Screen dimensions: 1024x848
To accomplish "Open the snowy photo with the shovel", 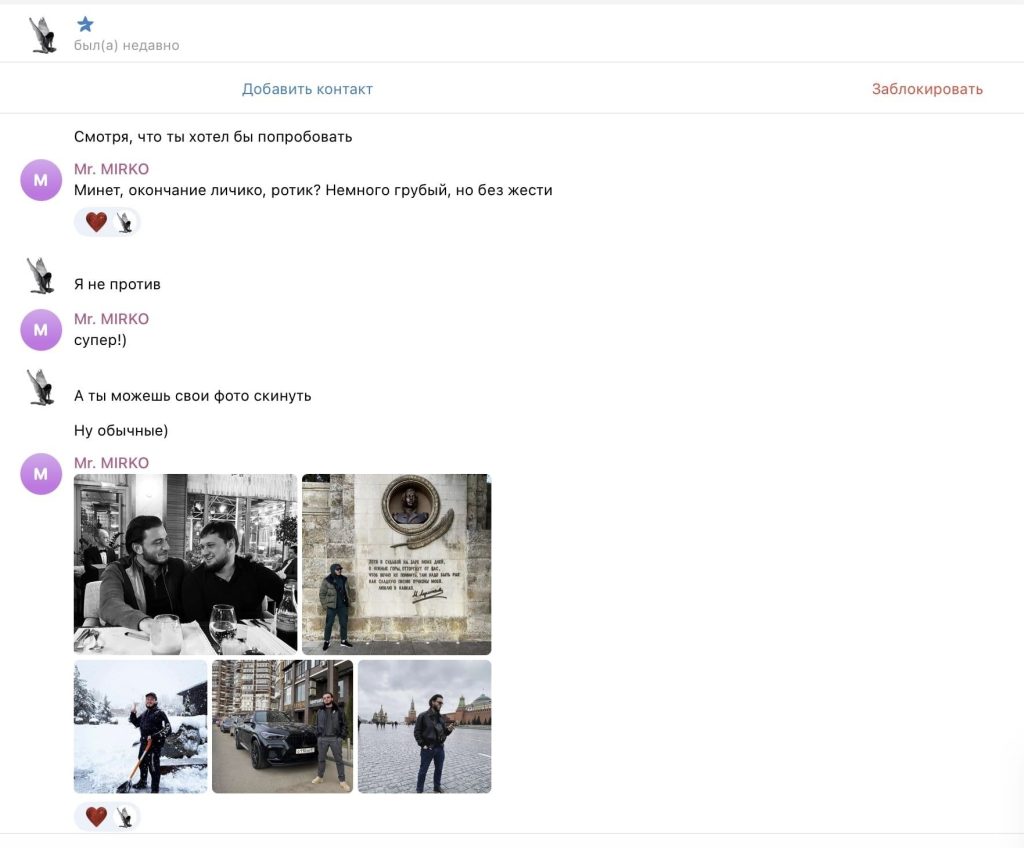I will [x=140, y=726].
